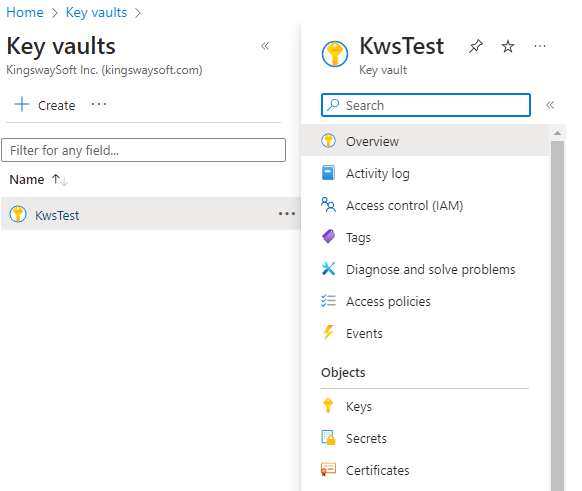Open the KwsTest row context menu dots
The image size is (582, 491).
pyautogui.click(x=287, y=214)
